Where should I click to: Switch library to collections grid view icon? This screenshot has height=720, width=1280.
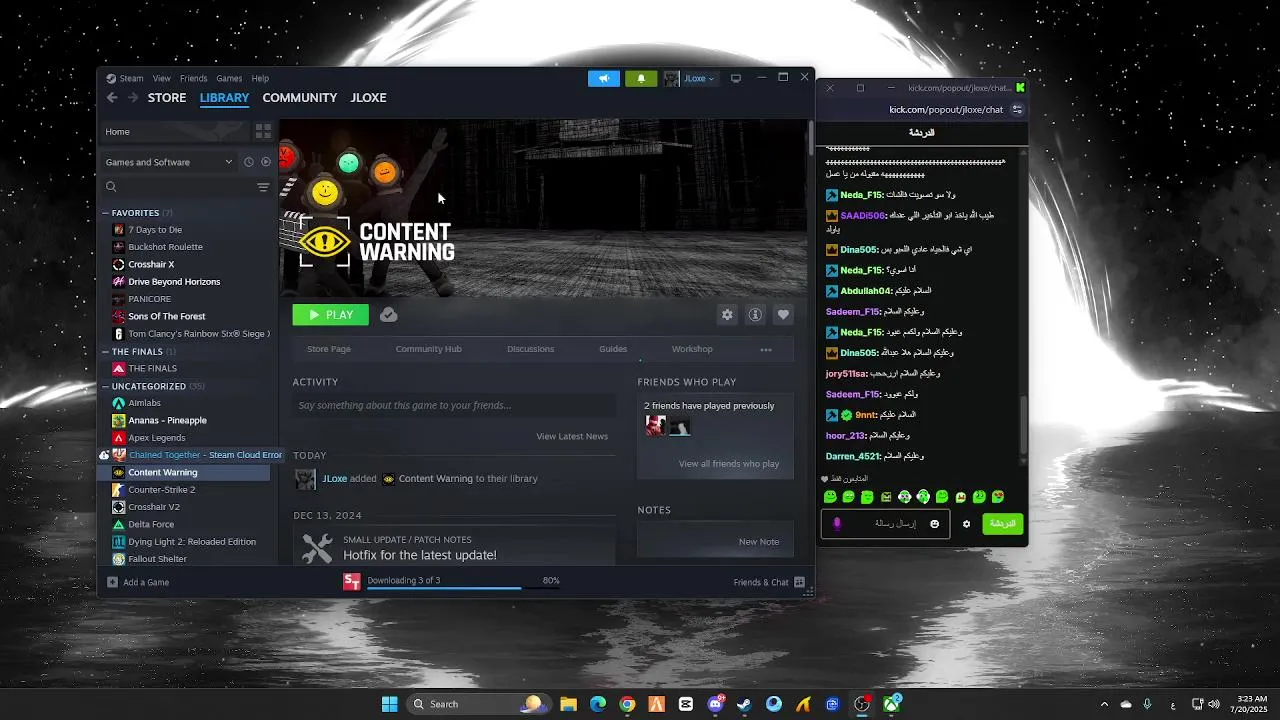tap(263, 131)
